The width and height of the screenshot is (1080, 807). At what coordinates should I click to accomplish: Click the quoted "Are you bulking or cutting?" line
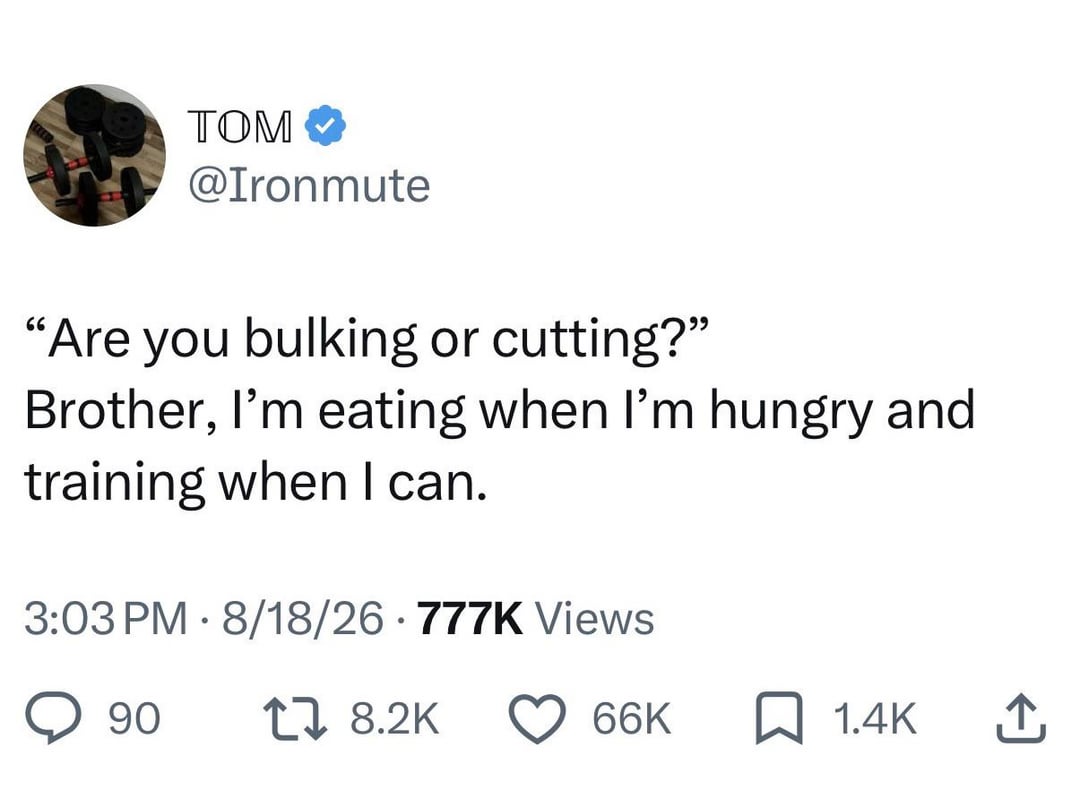(368, 339)
